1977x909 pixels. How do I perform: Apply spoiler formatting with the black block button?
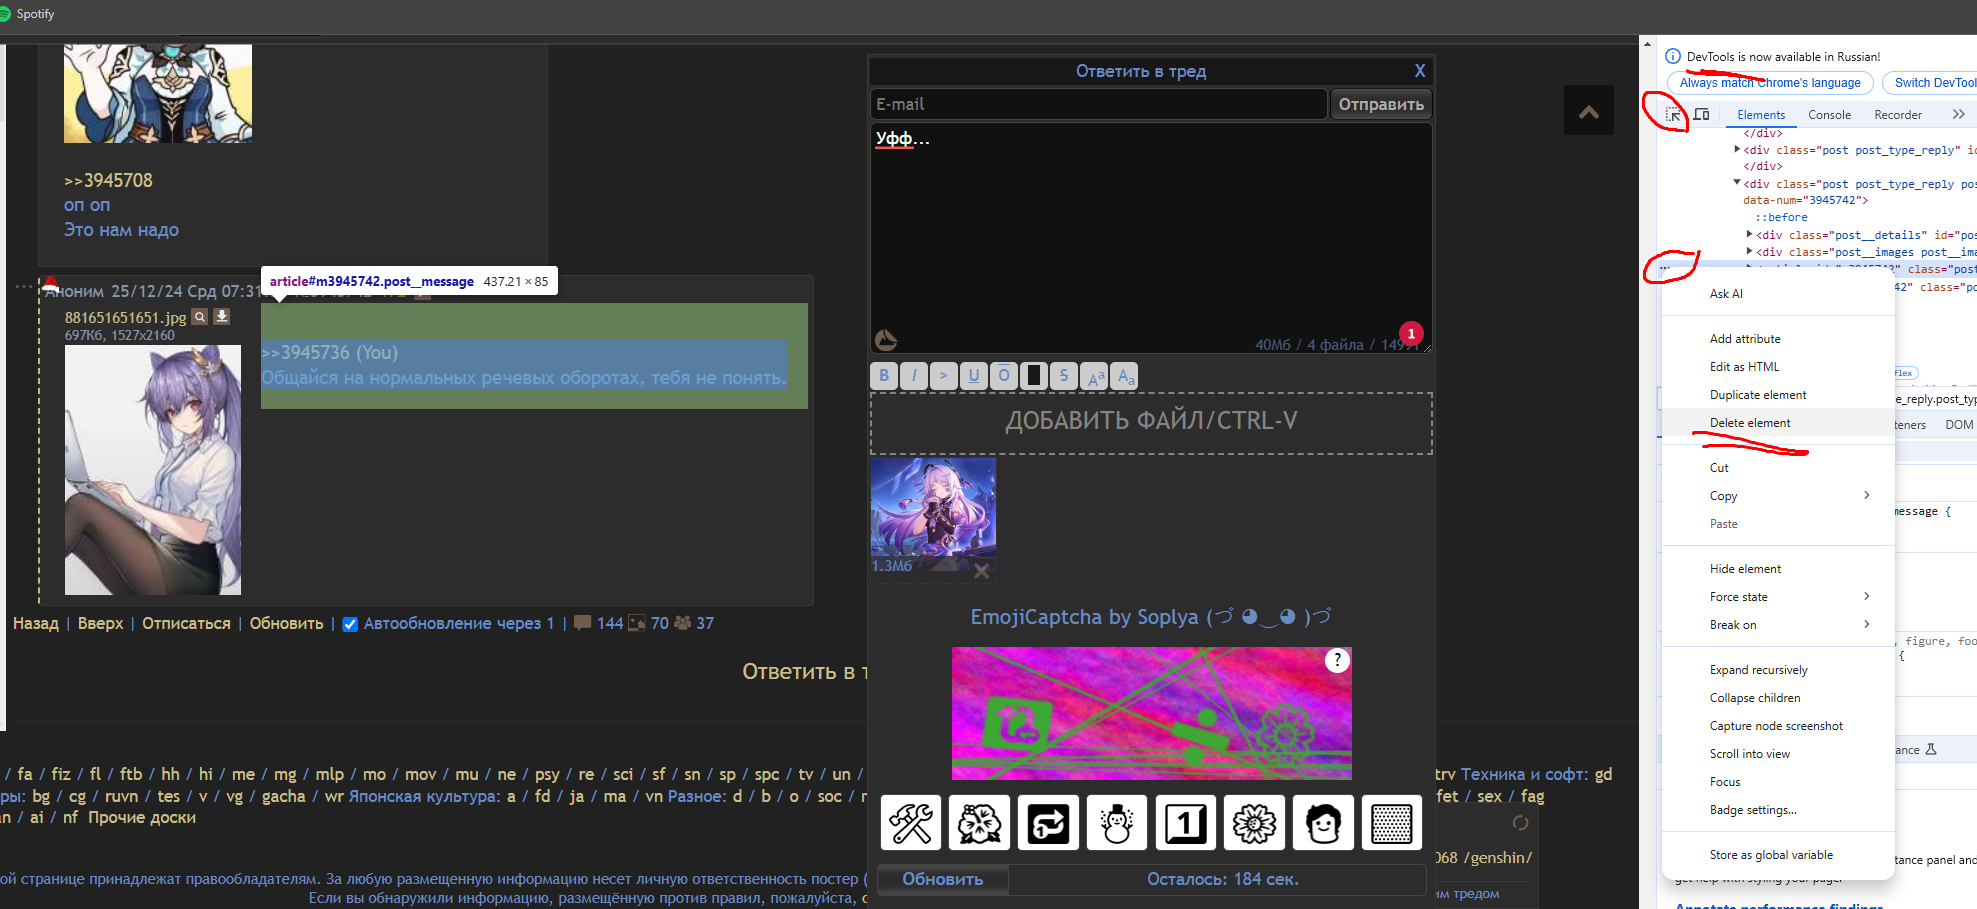point(1034,376)
